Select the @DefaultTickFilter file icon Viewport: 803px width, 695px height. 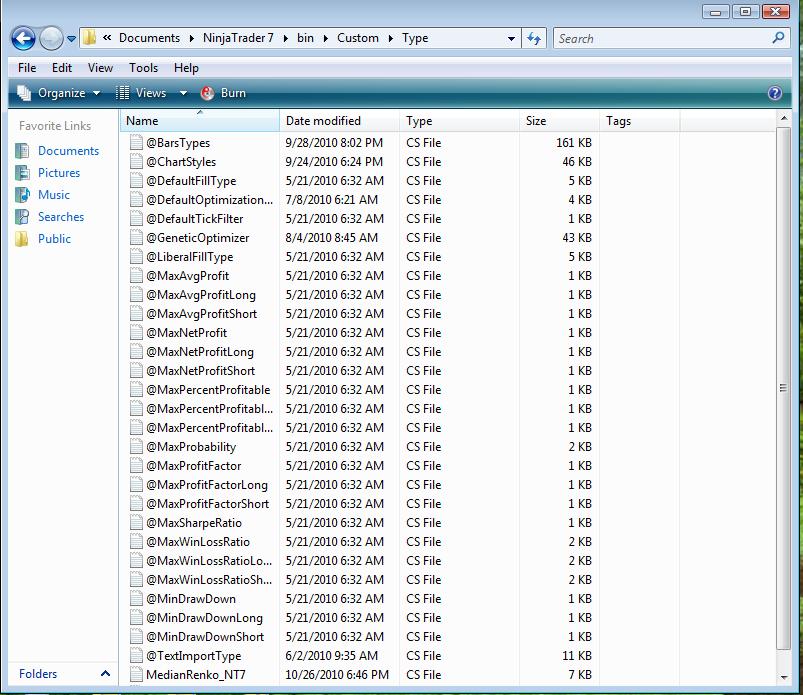tap(136, 219)
